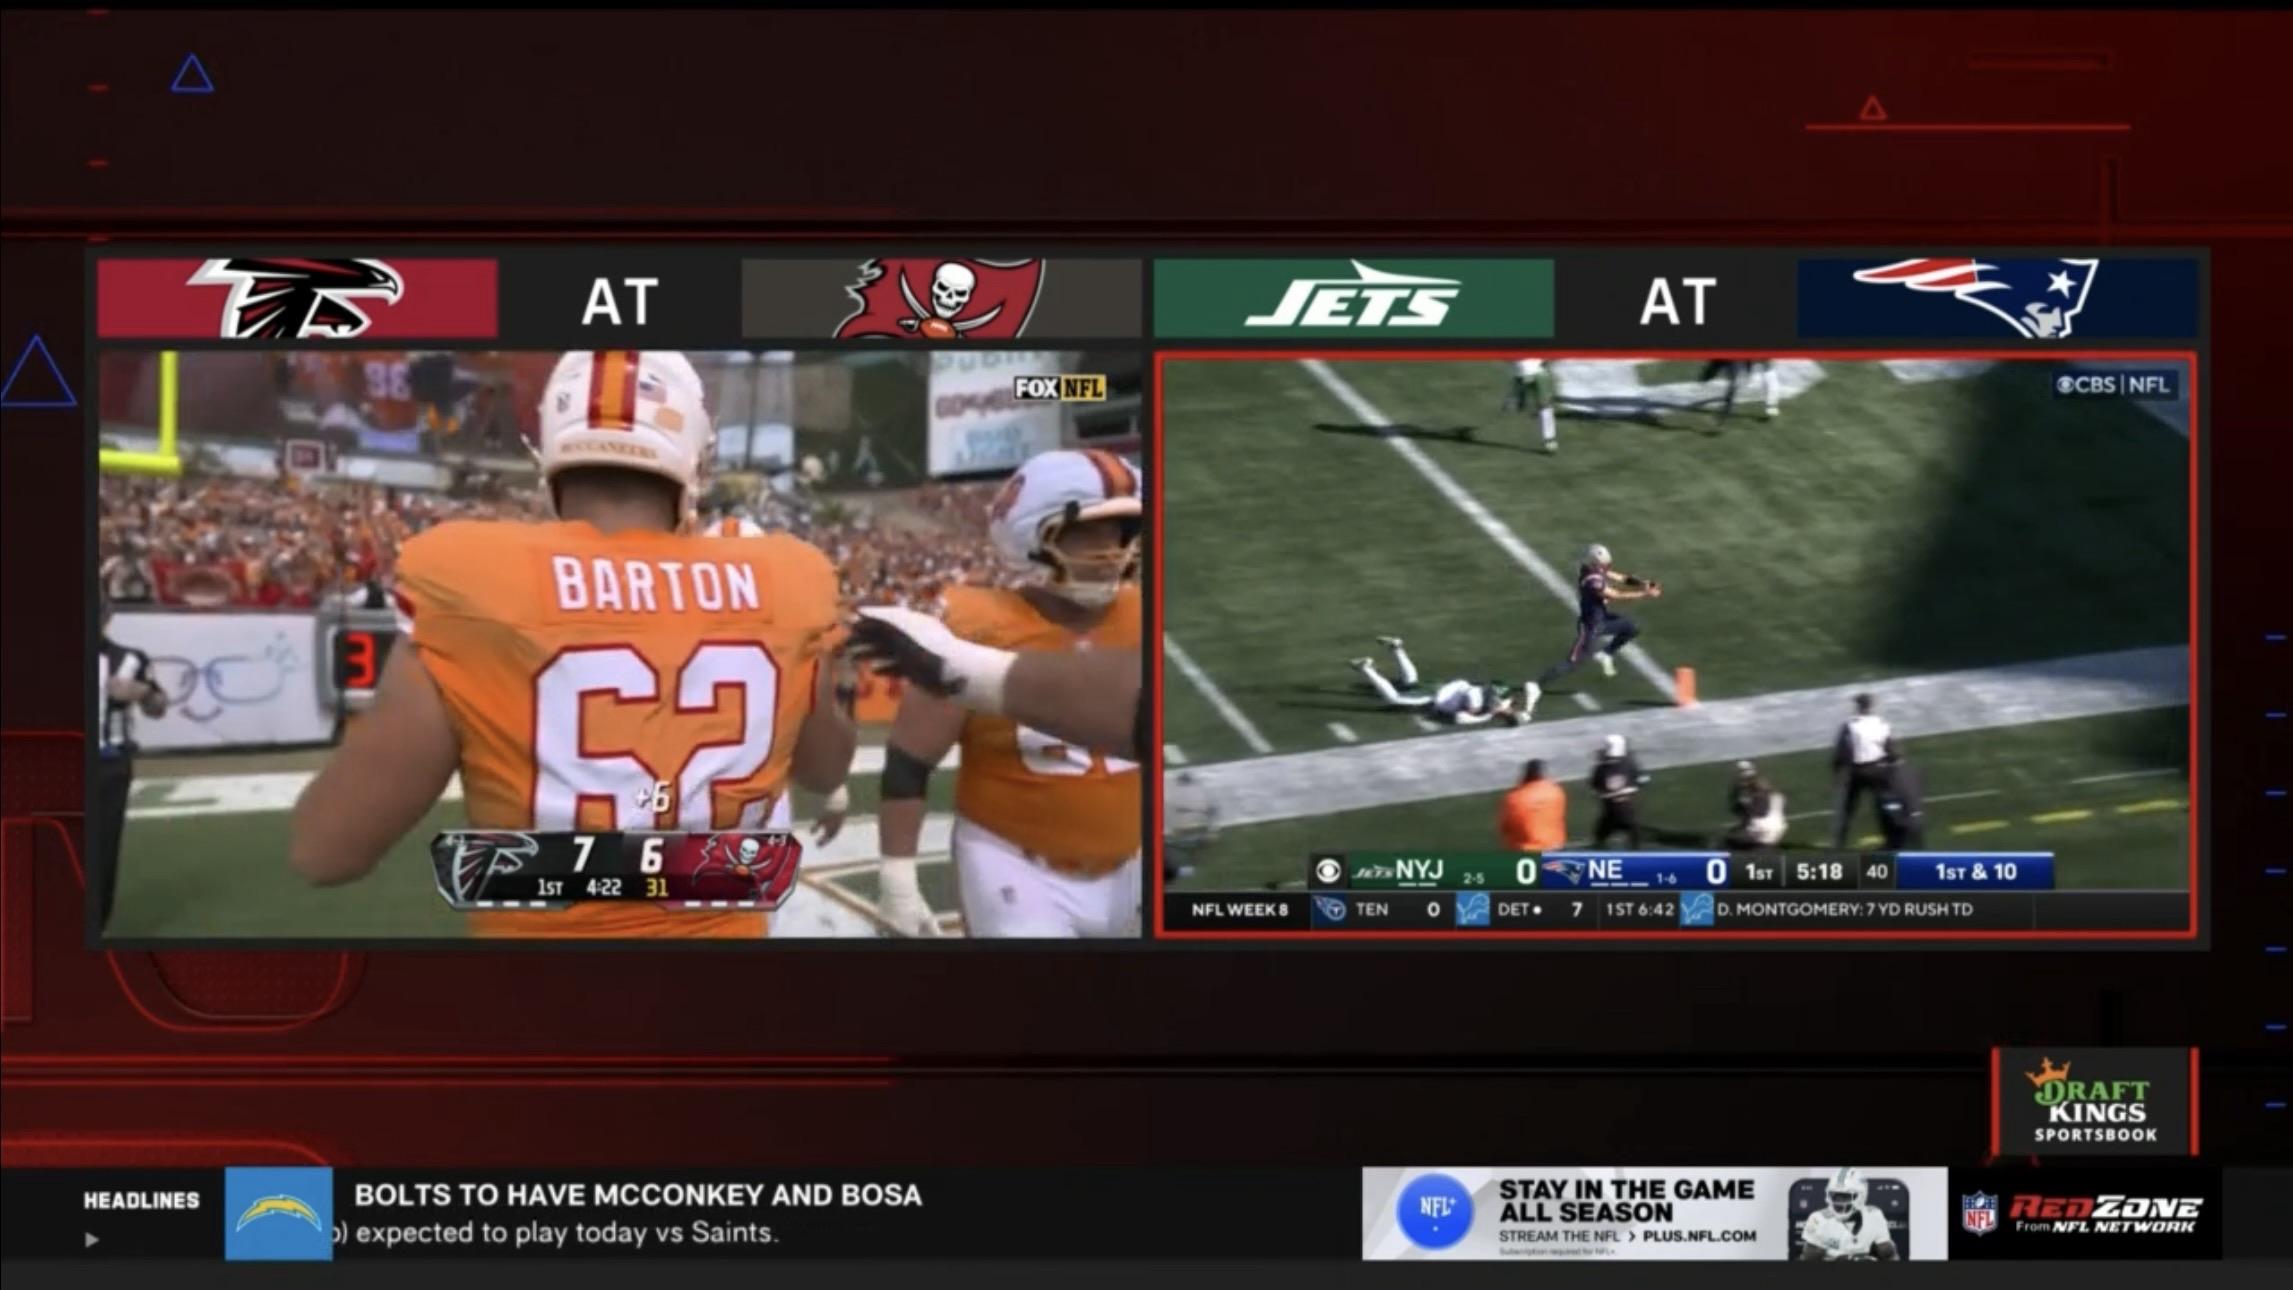Select the Jets at Patriots video feed
2293x1290 pixels.
[x=1676, y=644]
